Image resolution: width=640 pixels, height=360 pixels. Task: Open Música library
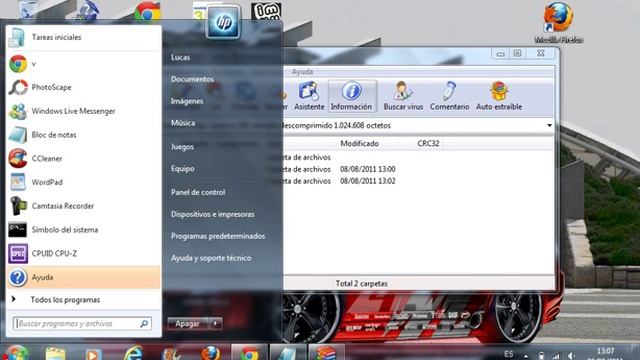coord(183,123)
